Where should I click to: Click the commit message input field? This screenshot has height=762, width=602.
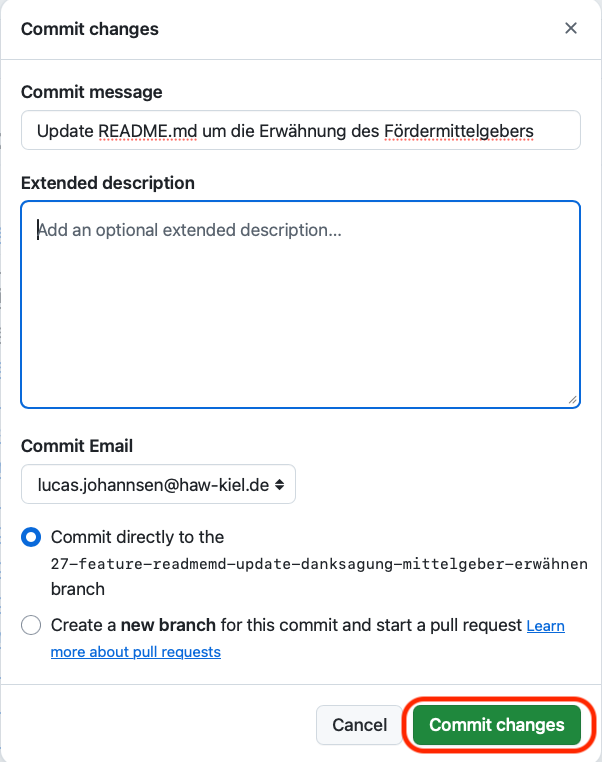300,130
